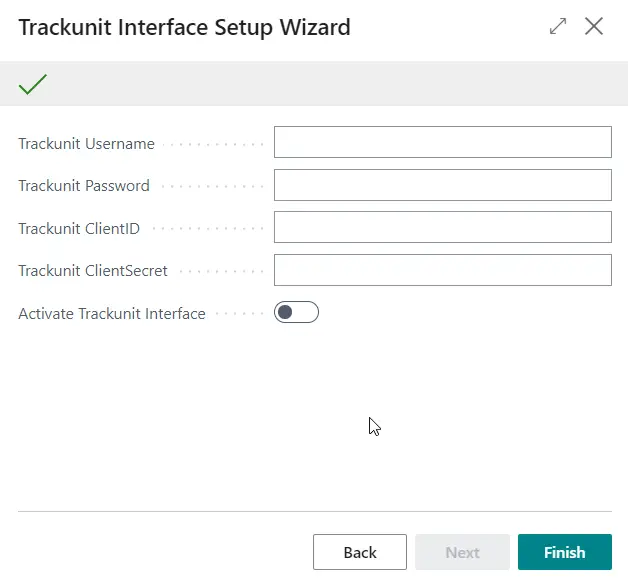This screenshot has height=584, width=628.
Task: Enable the Activate Trackunit Interface switch
Action: 296,313
